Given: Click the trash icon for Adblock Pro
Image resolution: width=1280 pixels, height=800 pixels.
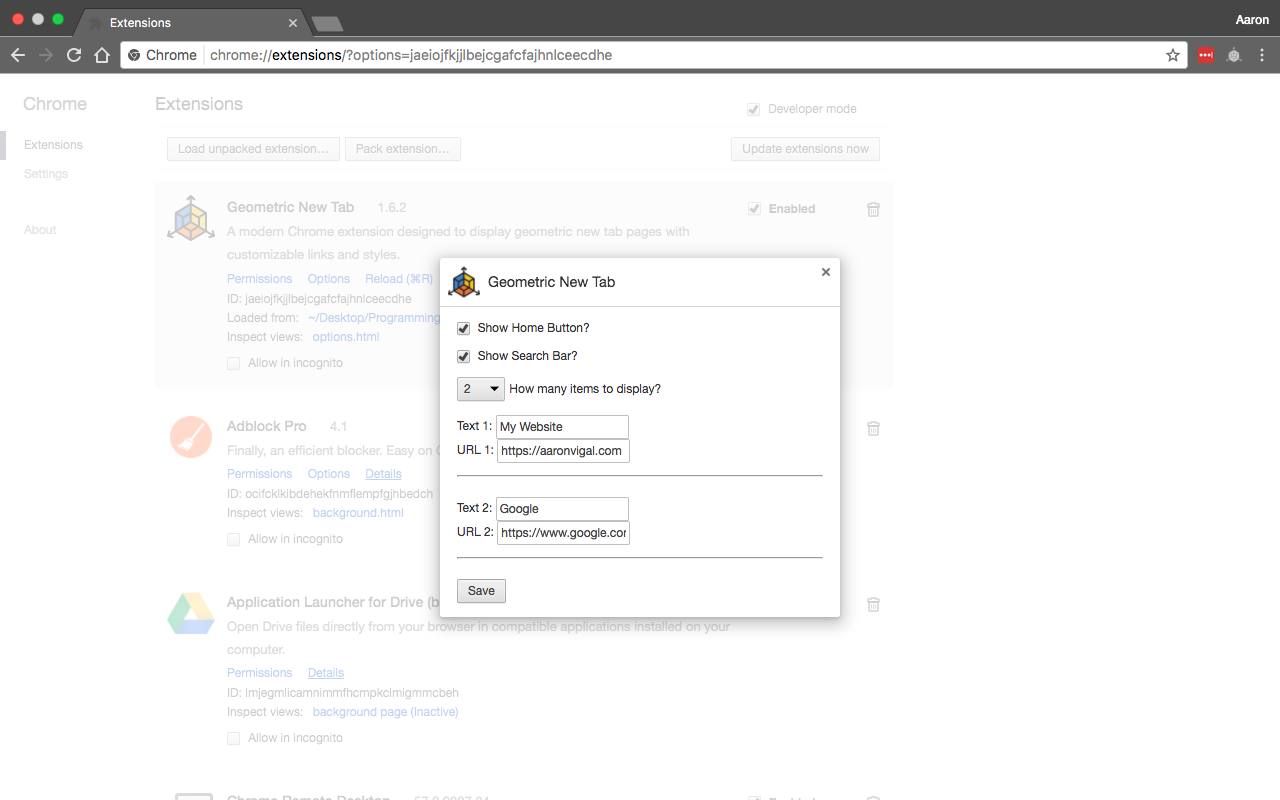Looking at the screenshot, I should pos(873,428).
